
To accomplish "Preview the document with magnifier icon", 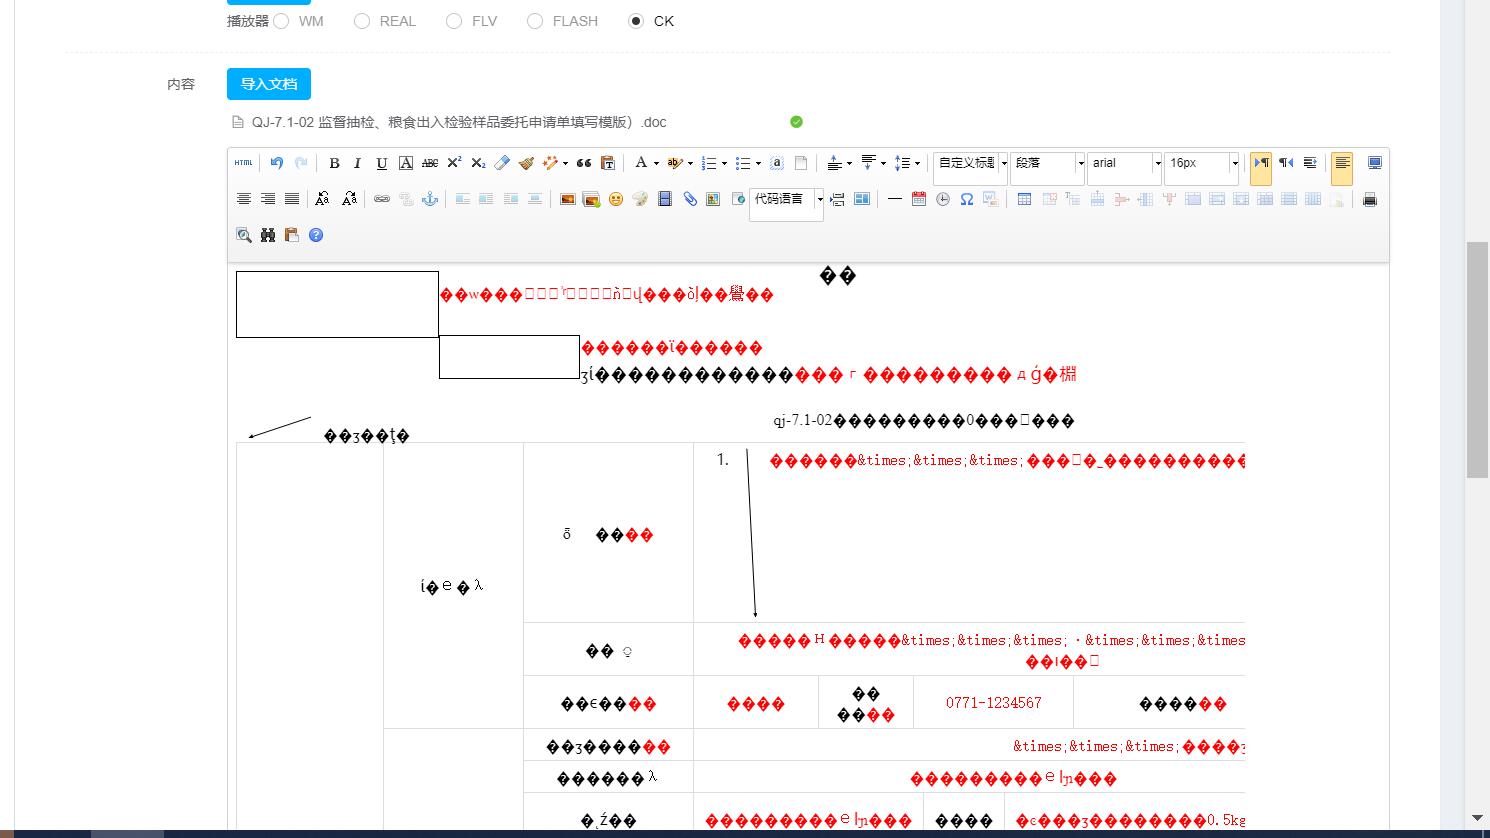I will click(244, 235).
